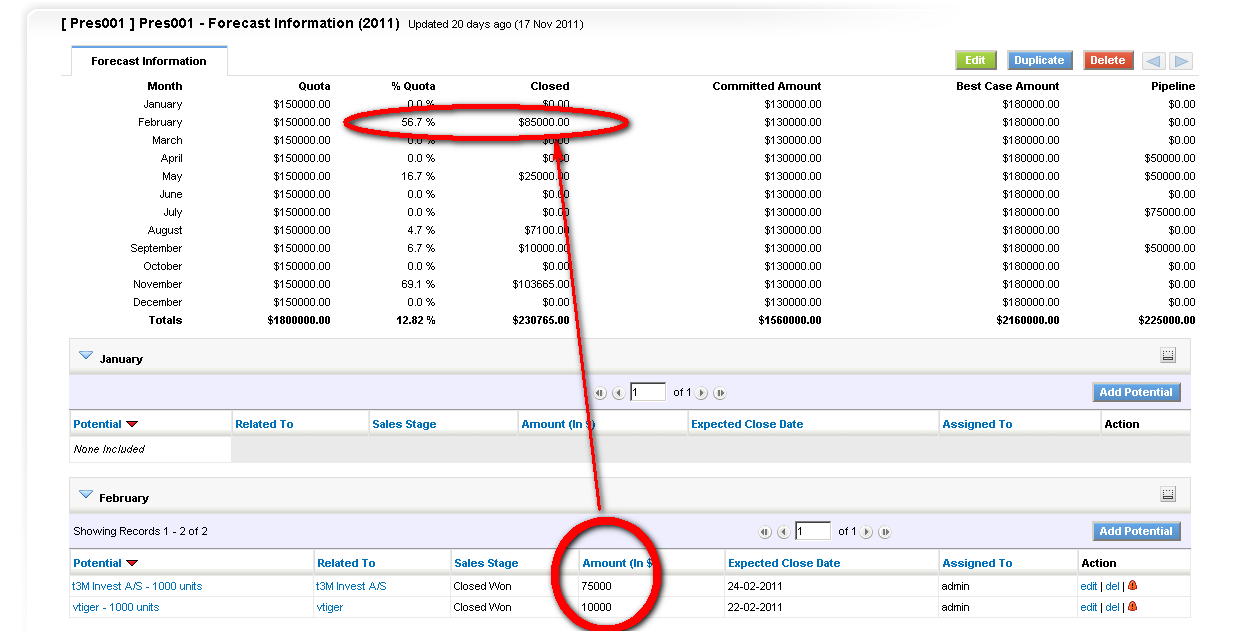Sort February list by Potential column
The image size is (1240, 631).
tap(97, 563)
